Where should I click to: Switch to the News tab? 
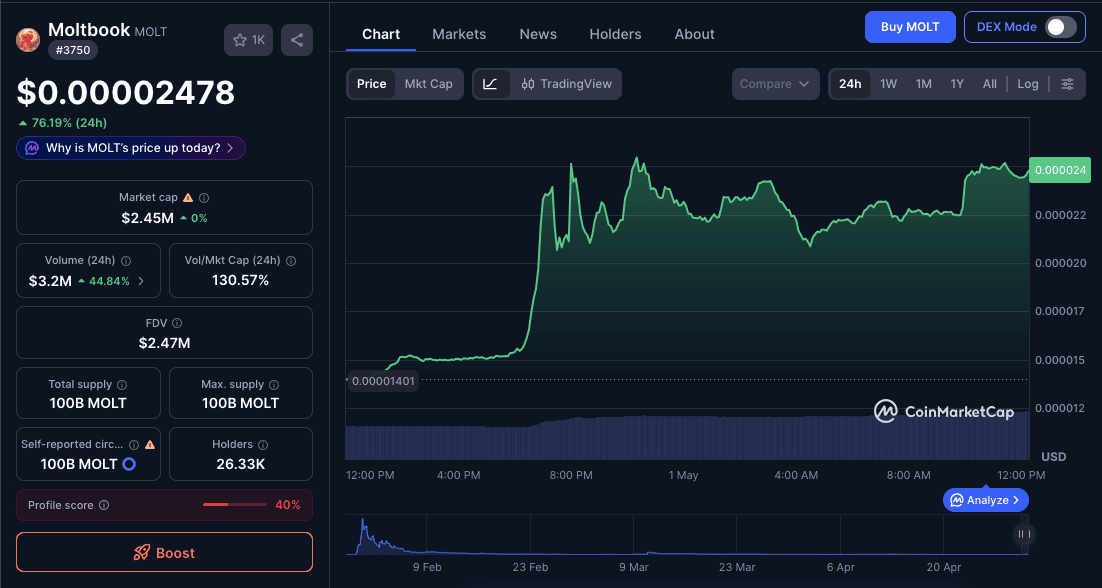pos(538,34)
